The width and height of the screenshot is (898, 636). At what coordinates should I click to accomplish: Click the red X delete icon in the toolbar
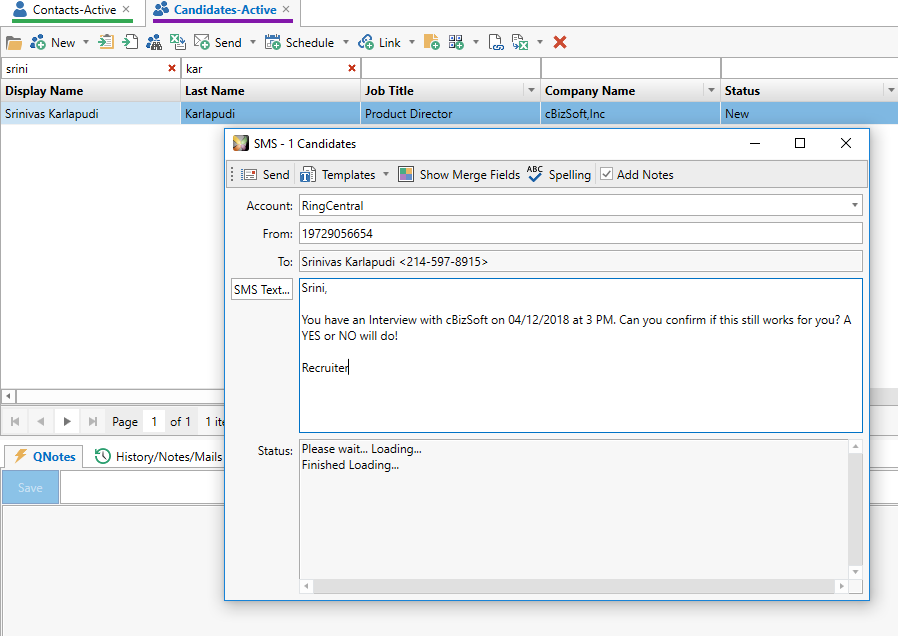click(x=560, y=42)
